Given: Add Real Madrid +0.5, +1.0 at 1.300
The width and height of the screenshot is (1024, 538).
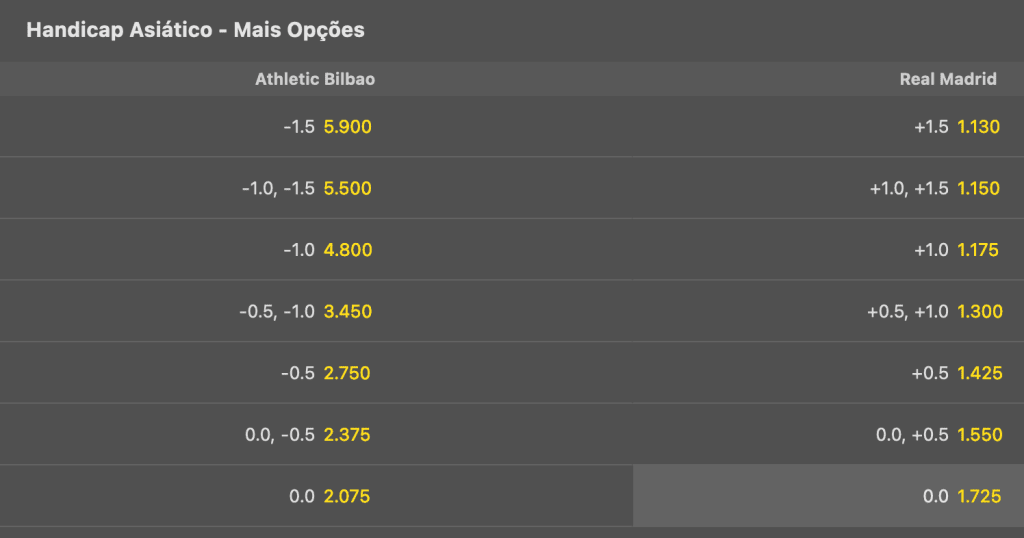Looking at the screenshot, I should pyautogui.click(x=828, y=311).
